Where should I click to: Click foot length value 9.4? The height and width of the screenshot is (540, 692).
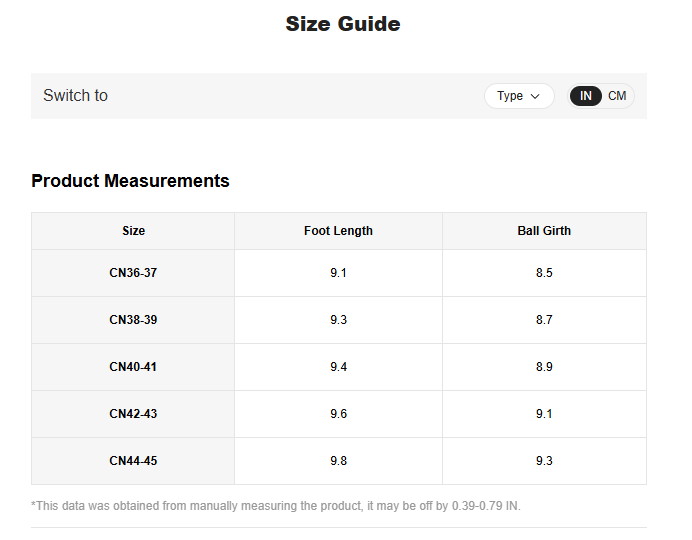point(338,367)
